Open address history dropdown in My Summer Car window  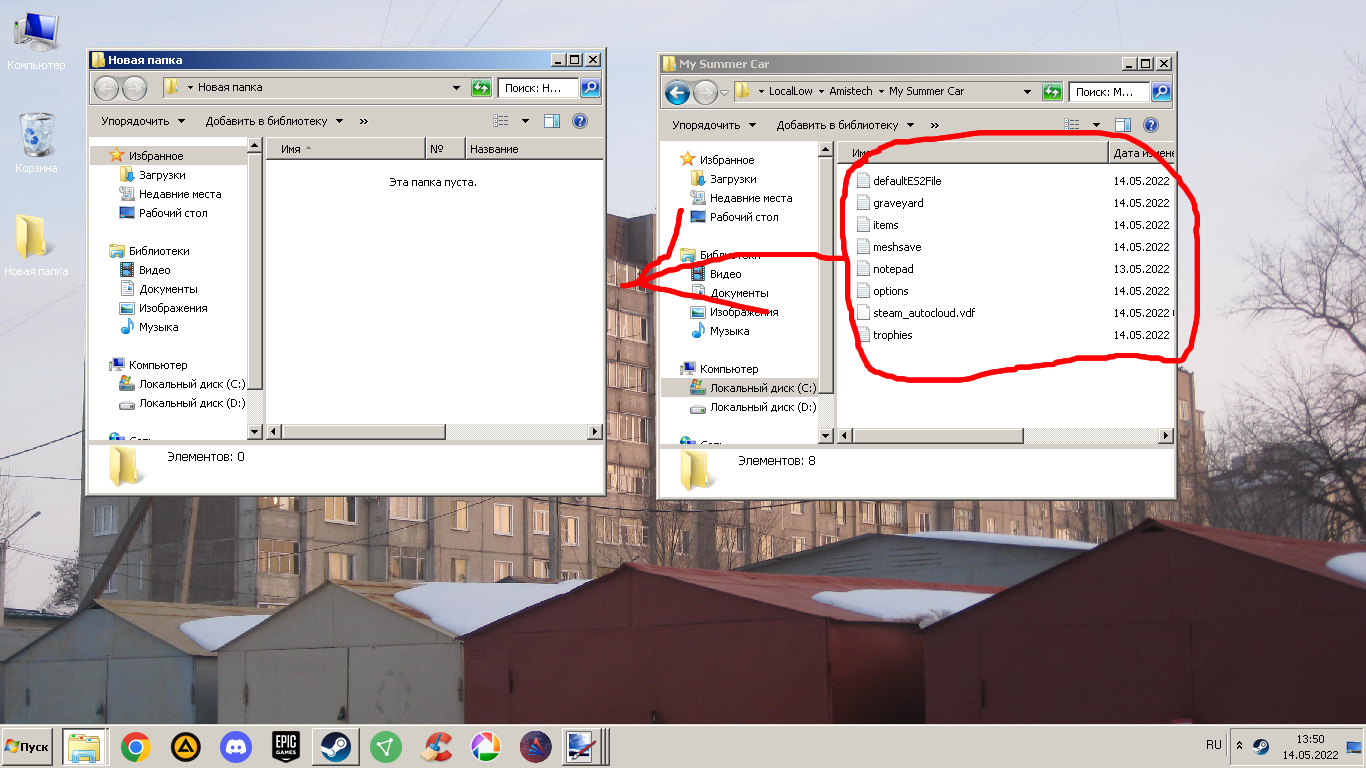tap(1027, 92)
